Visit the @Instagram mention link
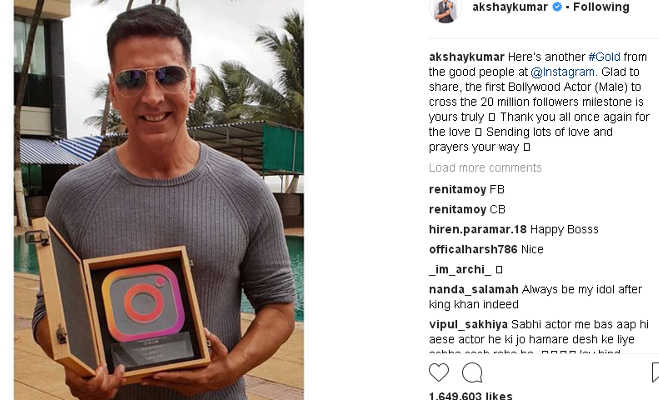Screen dimensions: 659x400 point(563,72)
